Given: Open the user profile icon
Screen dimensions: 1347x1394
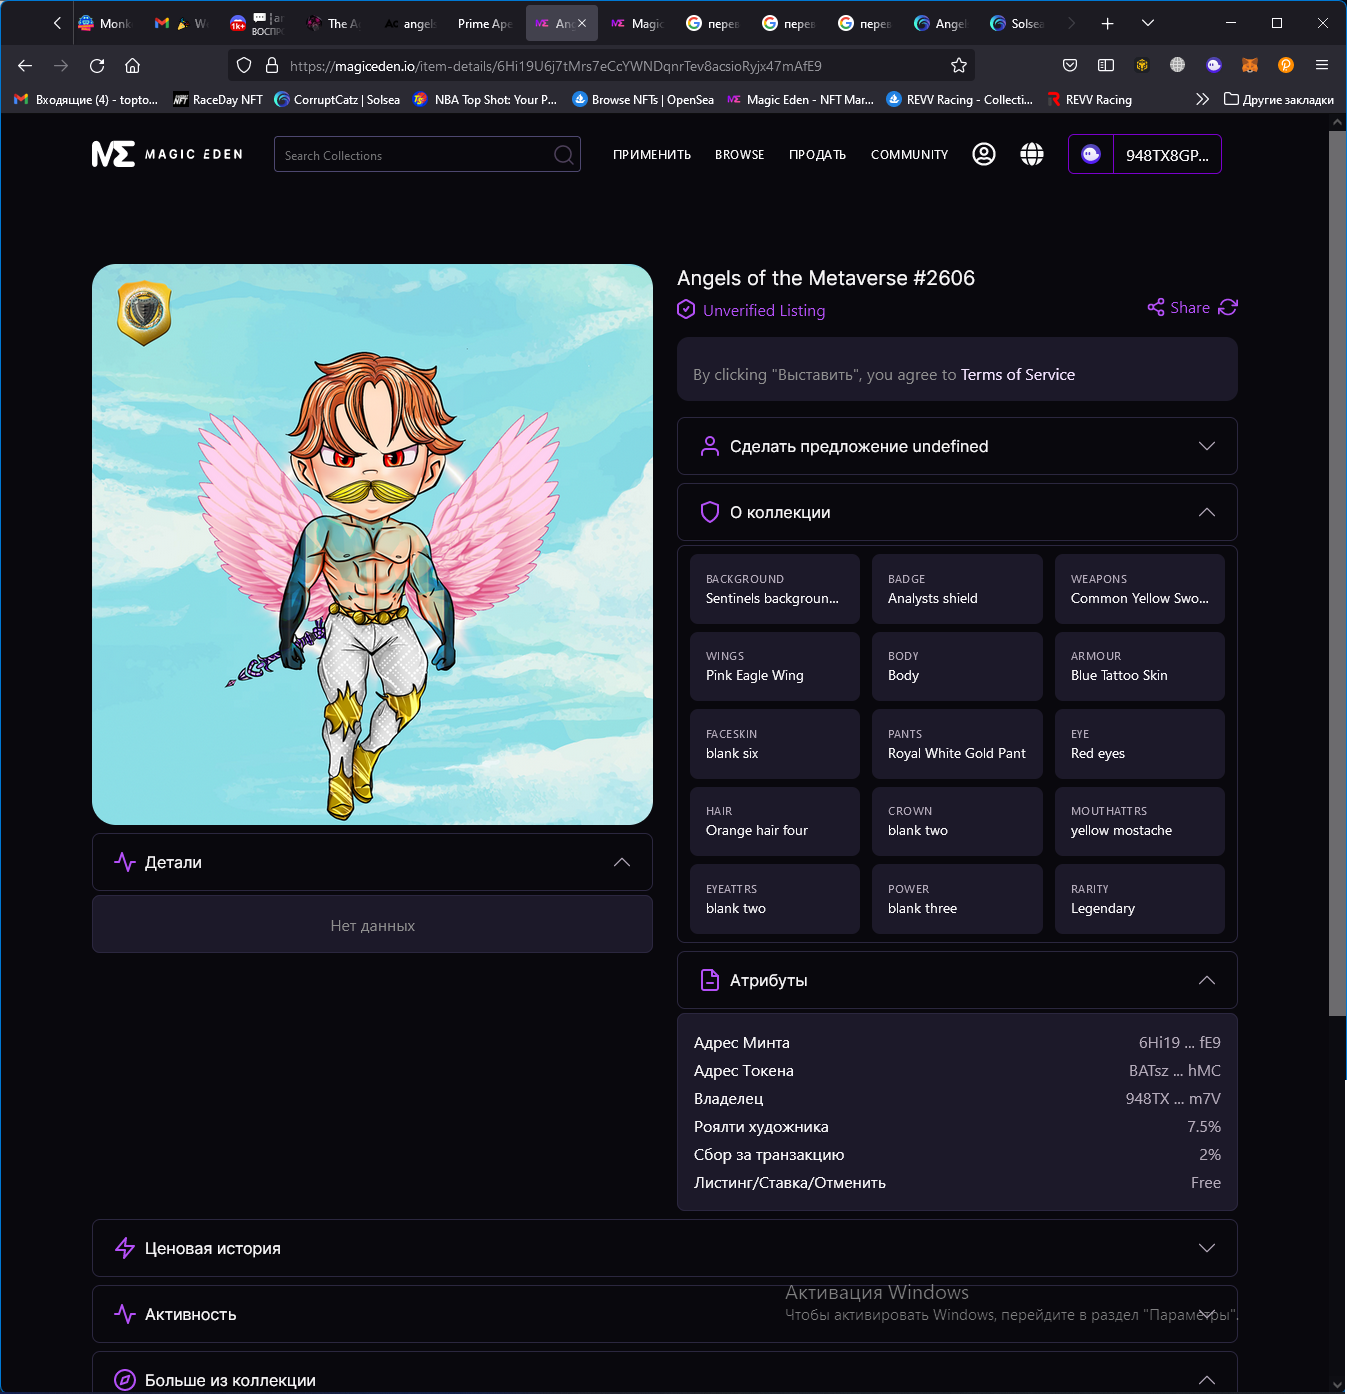Looking at the screenshot, I should tap(984, 154).
